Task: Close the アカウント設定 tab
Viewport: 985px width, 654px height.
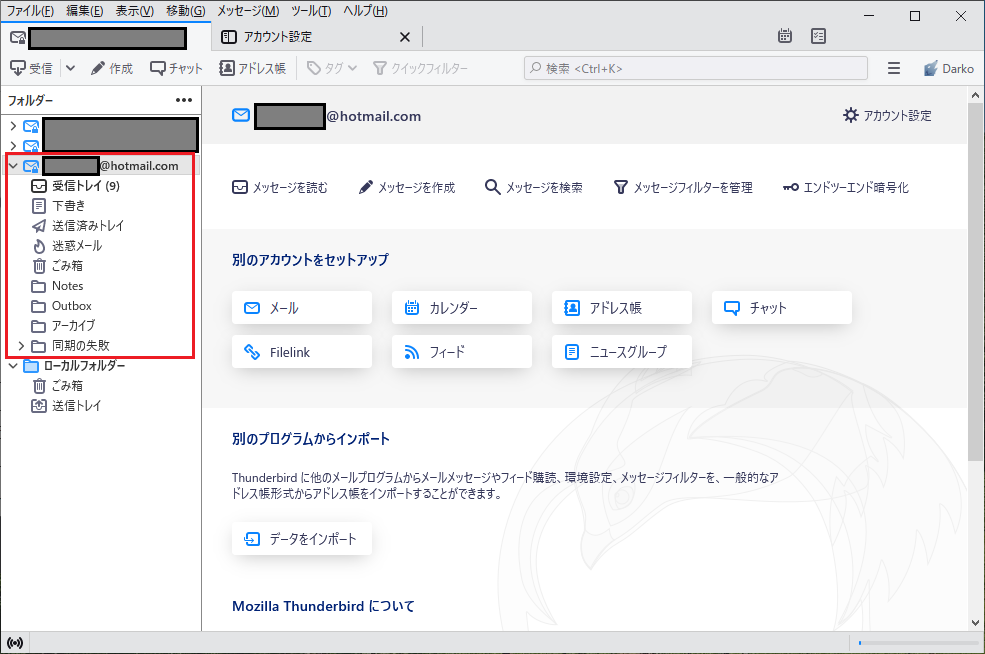Action: [x=405, y=37]
